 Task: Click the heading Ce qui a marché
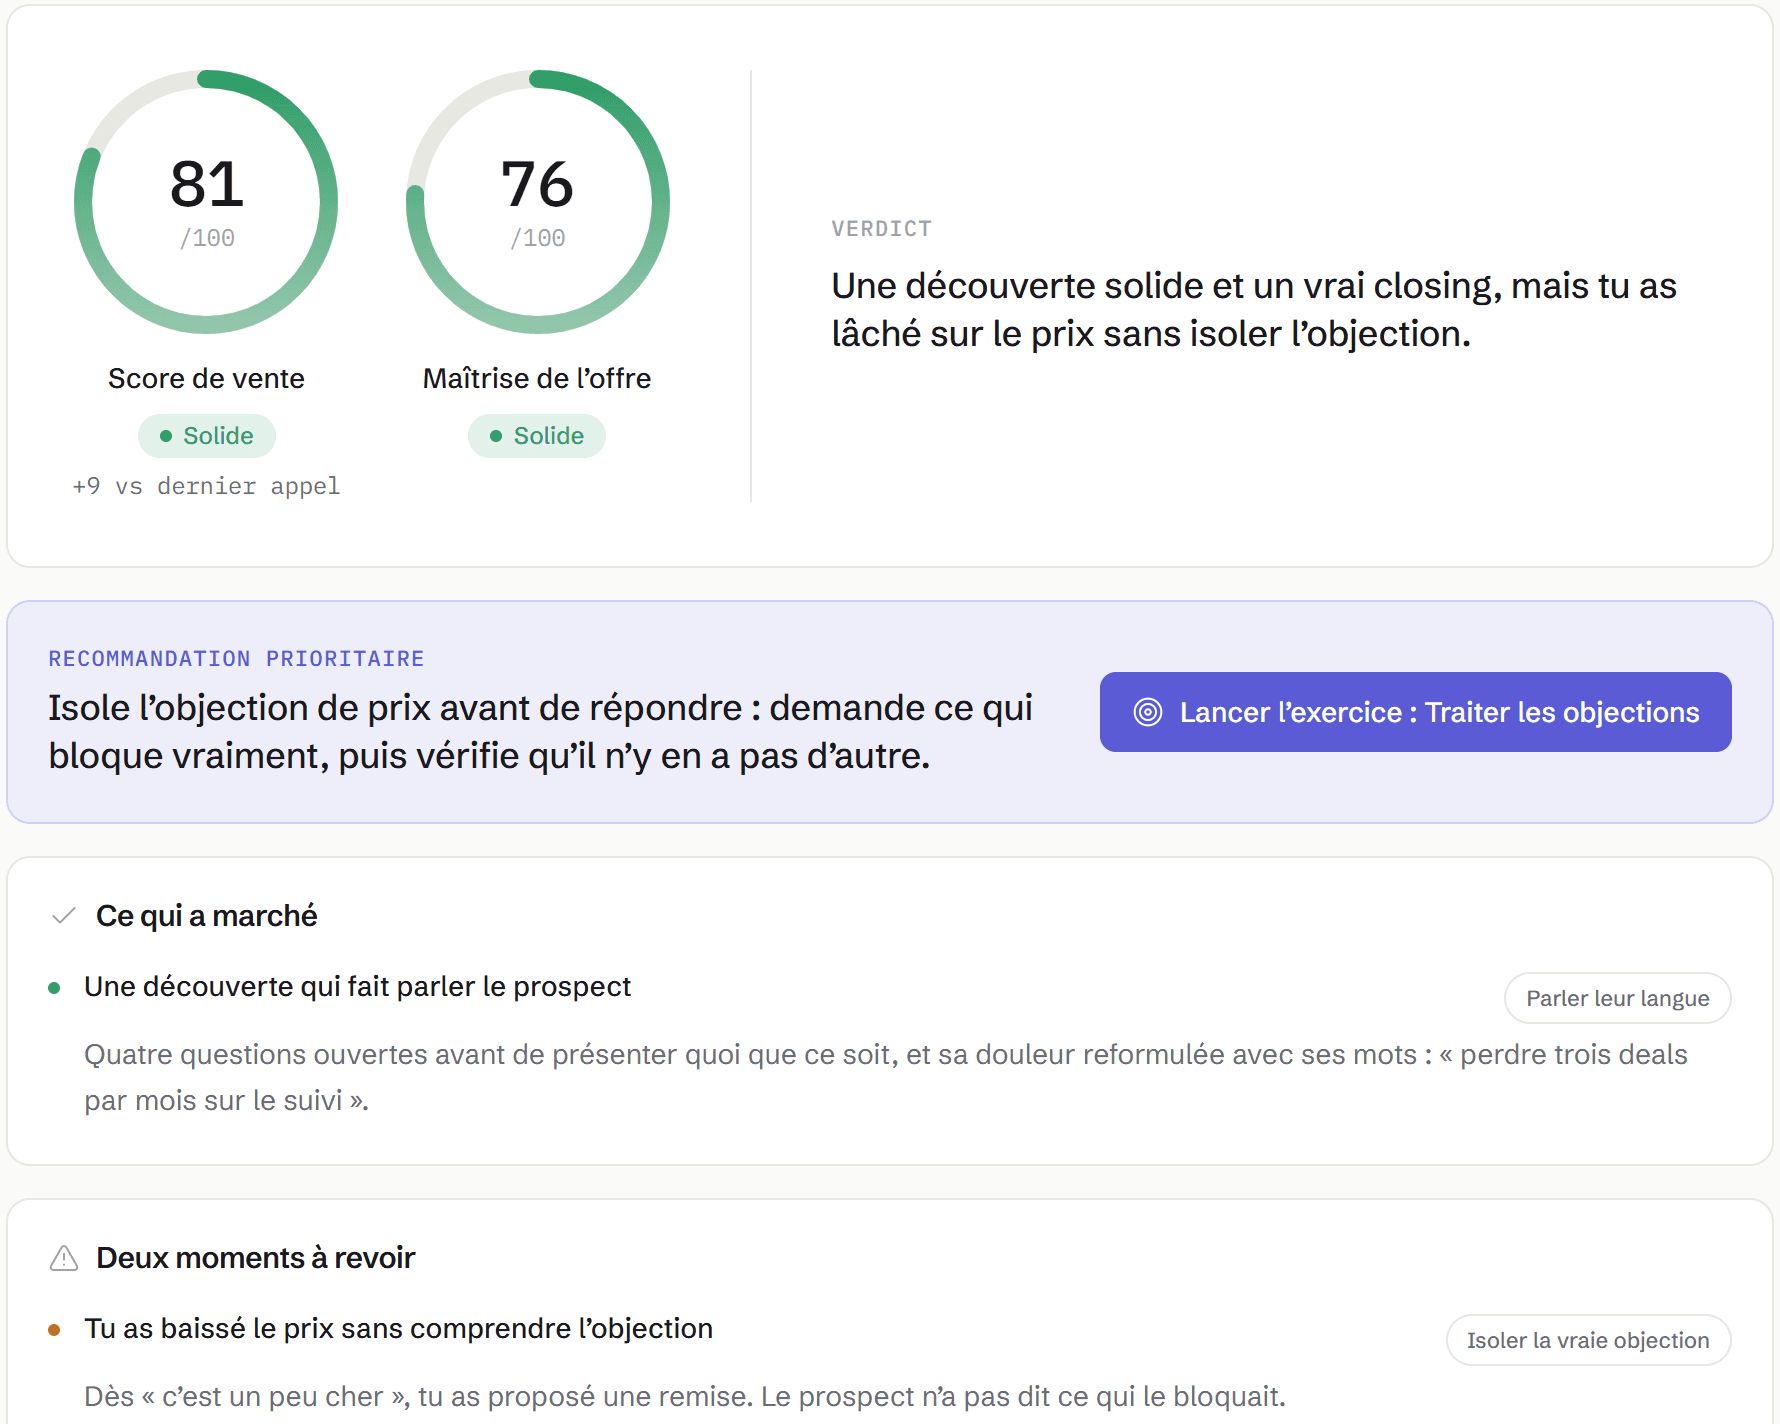pyautogui.click(x=206, y=915)
